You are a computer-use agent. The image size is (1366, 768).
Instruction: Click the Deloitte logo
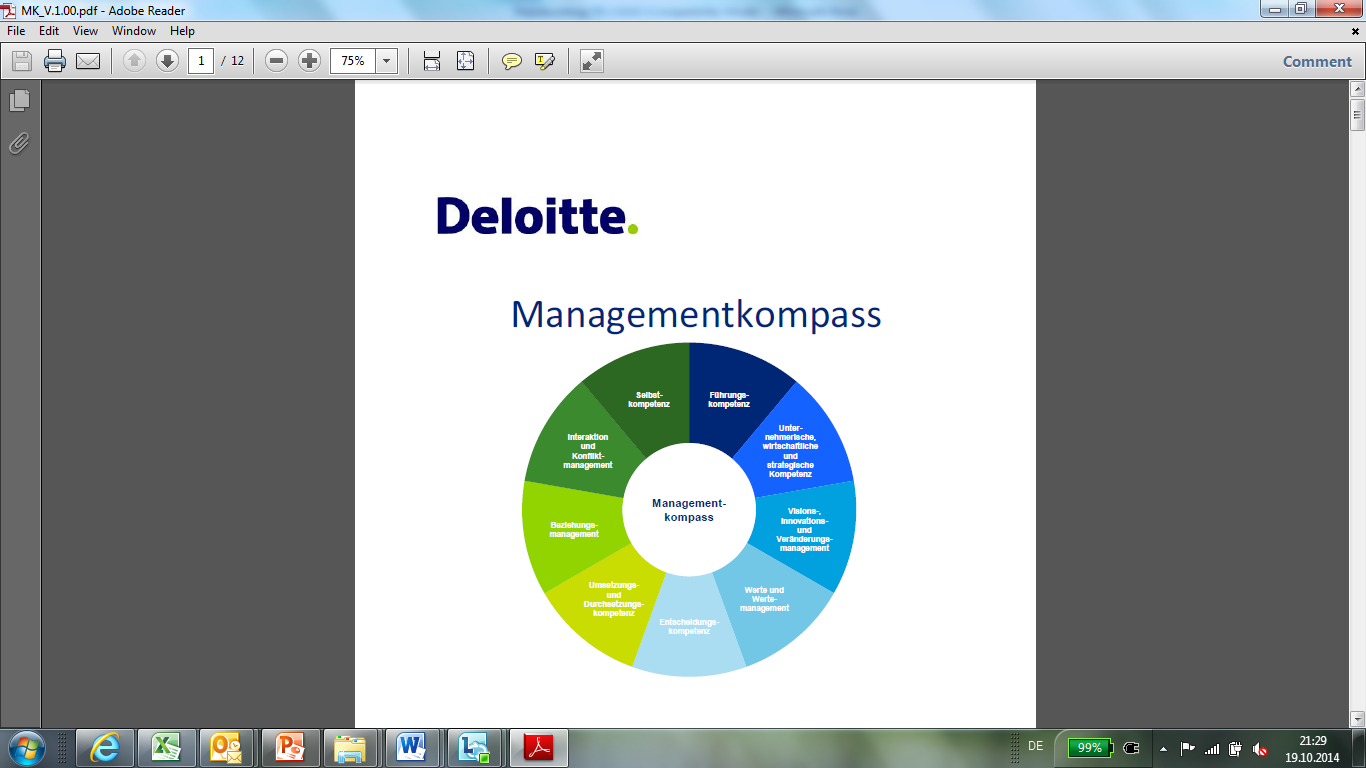537,215
